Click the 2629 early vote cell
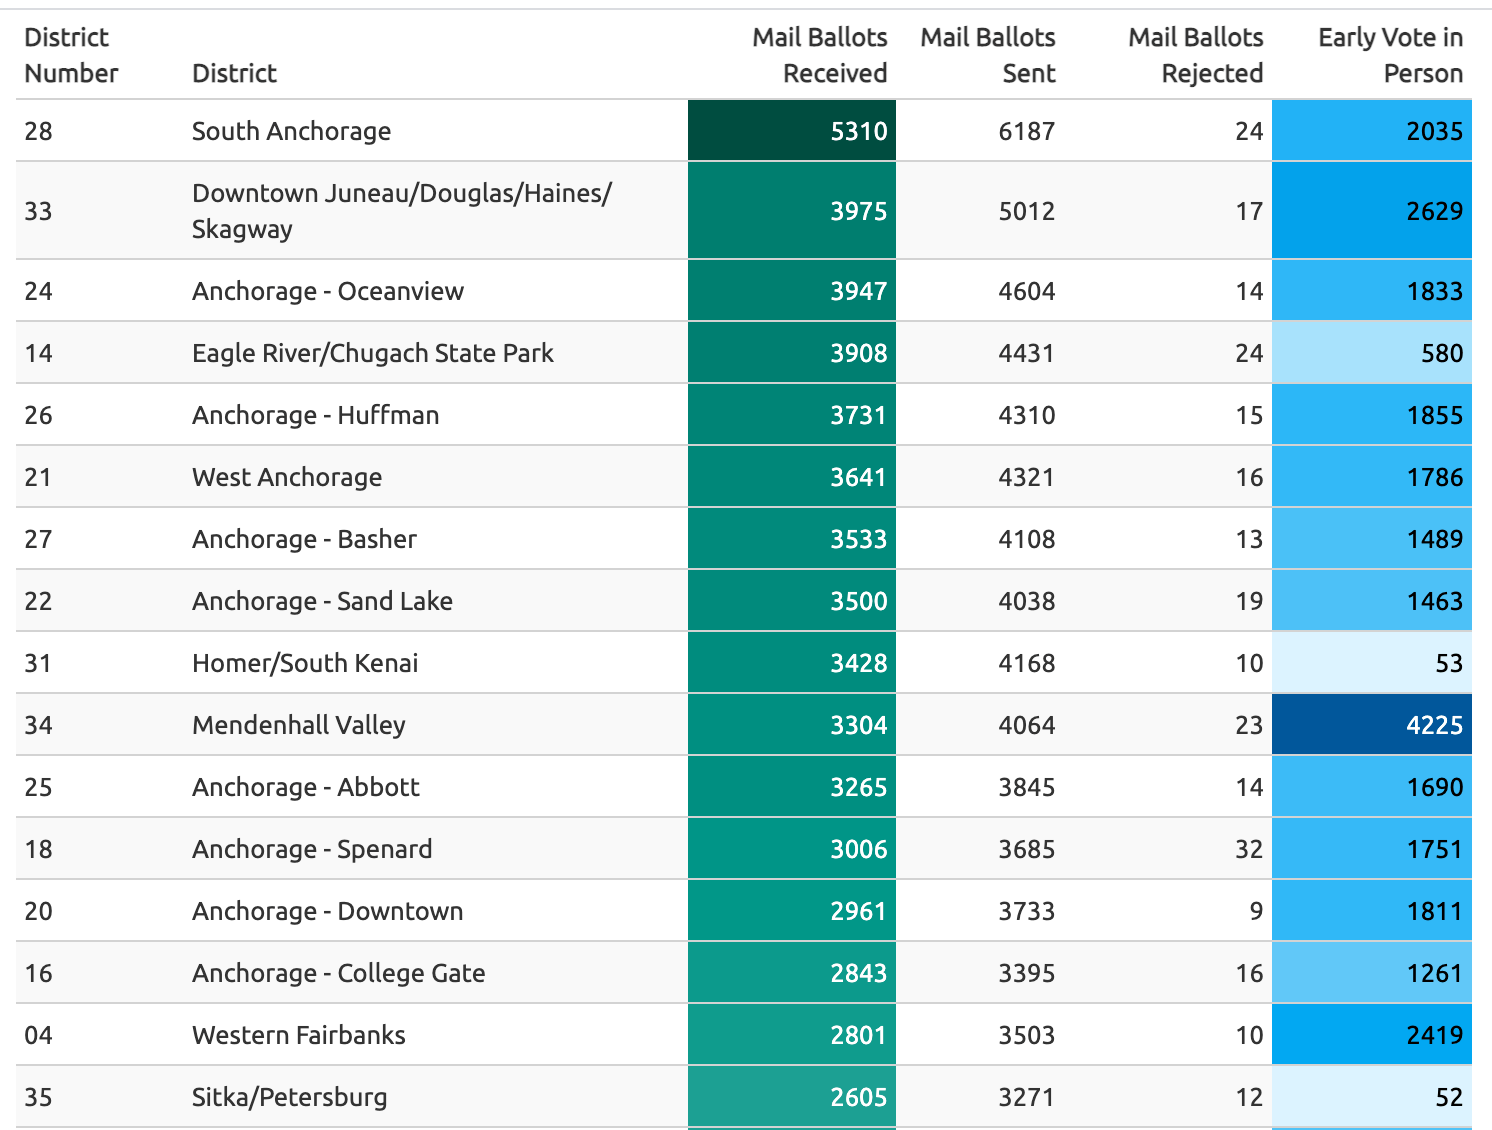This screenshot has height=1130, width=1492. point(1372,211)
